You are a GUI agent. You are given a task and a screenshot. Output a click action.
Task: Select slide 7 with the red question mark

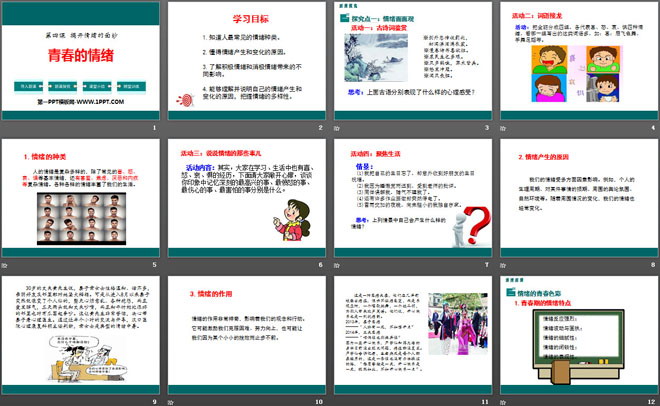(x=413, y=198)
